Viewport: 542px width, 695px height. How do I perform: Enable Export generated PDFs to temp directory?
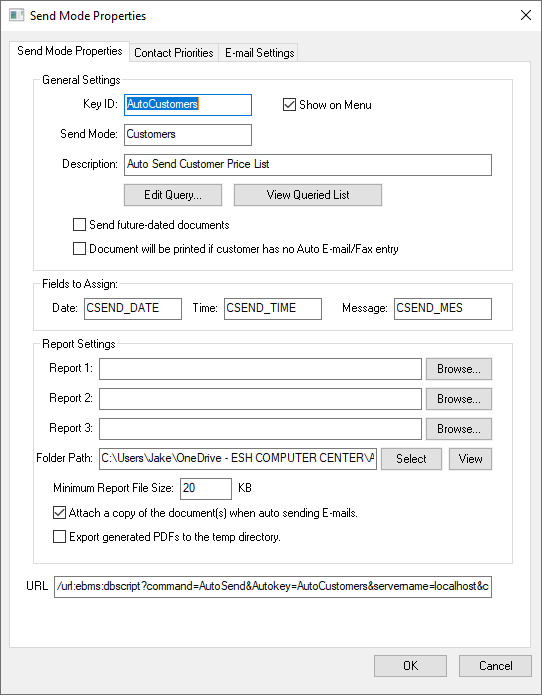(59, 537)
